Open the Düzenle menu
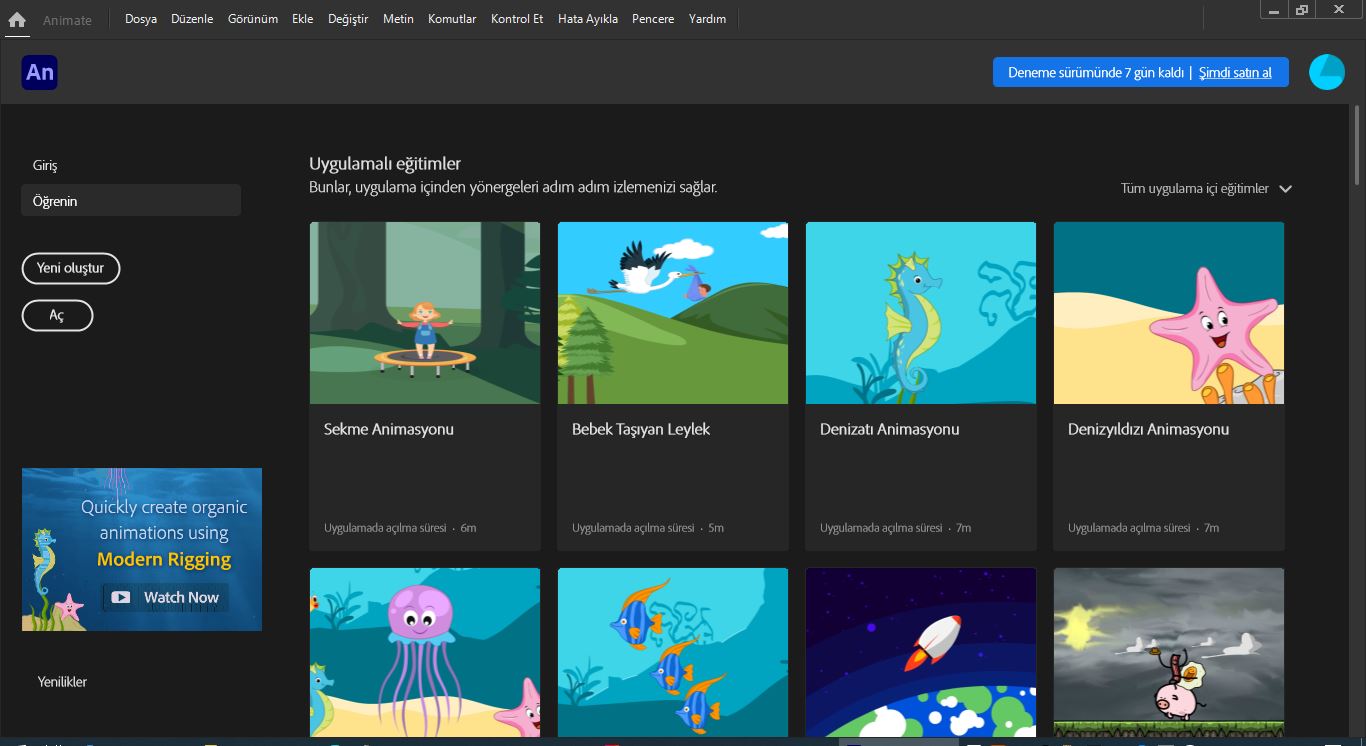This screenshot has width=1366, height=746. point(192,19)
